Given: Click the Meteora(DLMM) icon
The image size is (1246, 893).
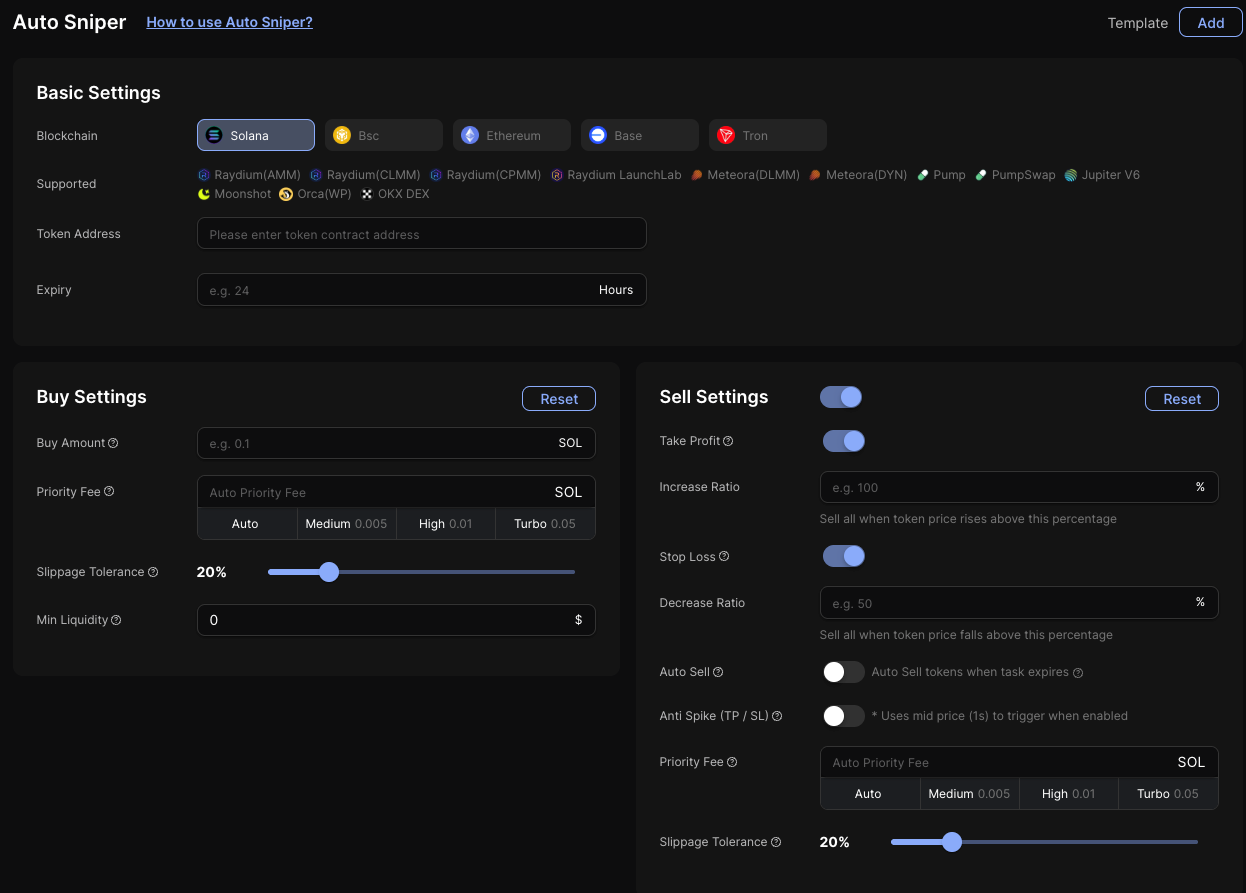Looking at the screenshot, I should point(697,175).
